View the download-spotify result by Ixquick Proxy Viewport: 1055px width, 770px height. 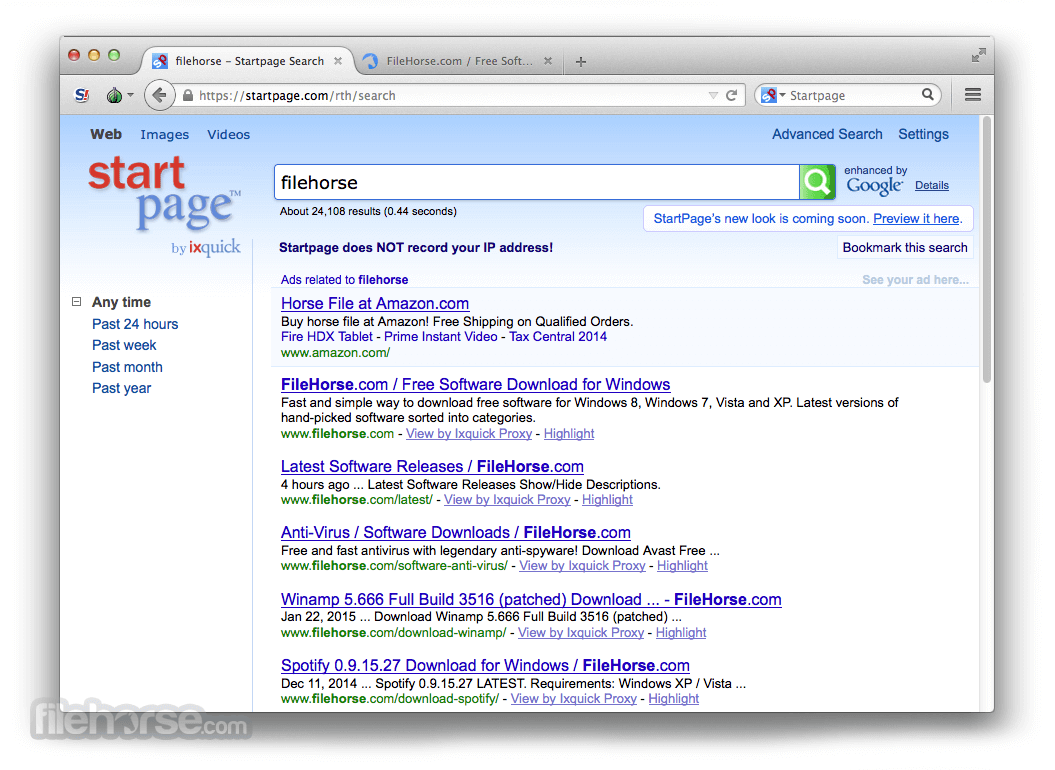(x=573, y=699)
